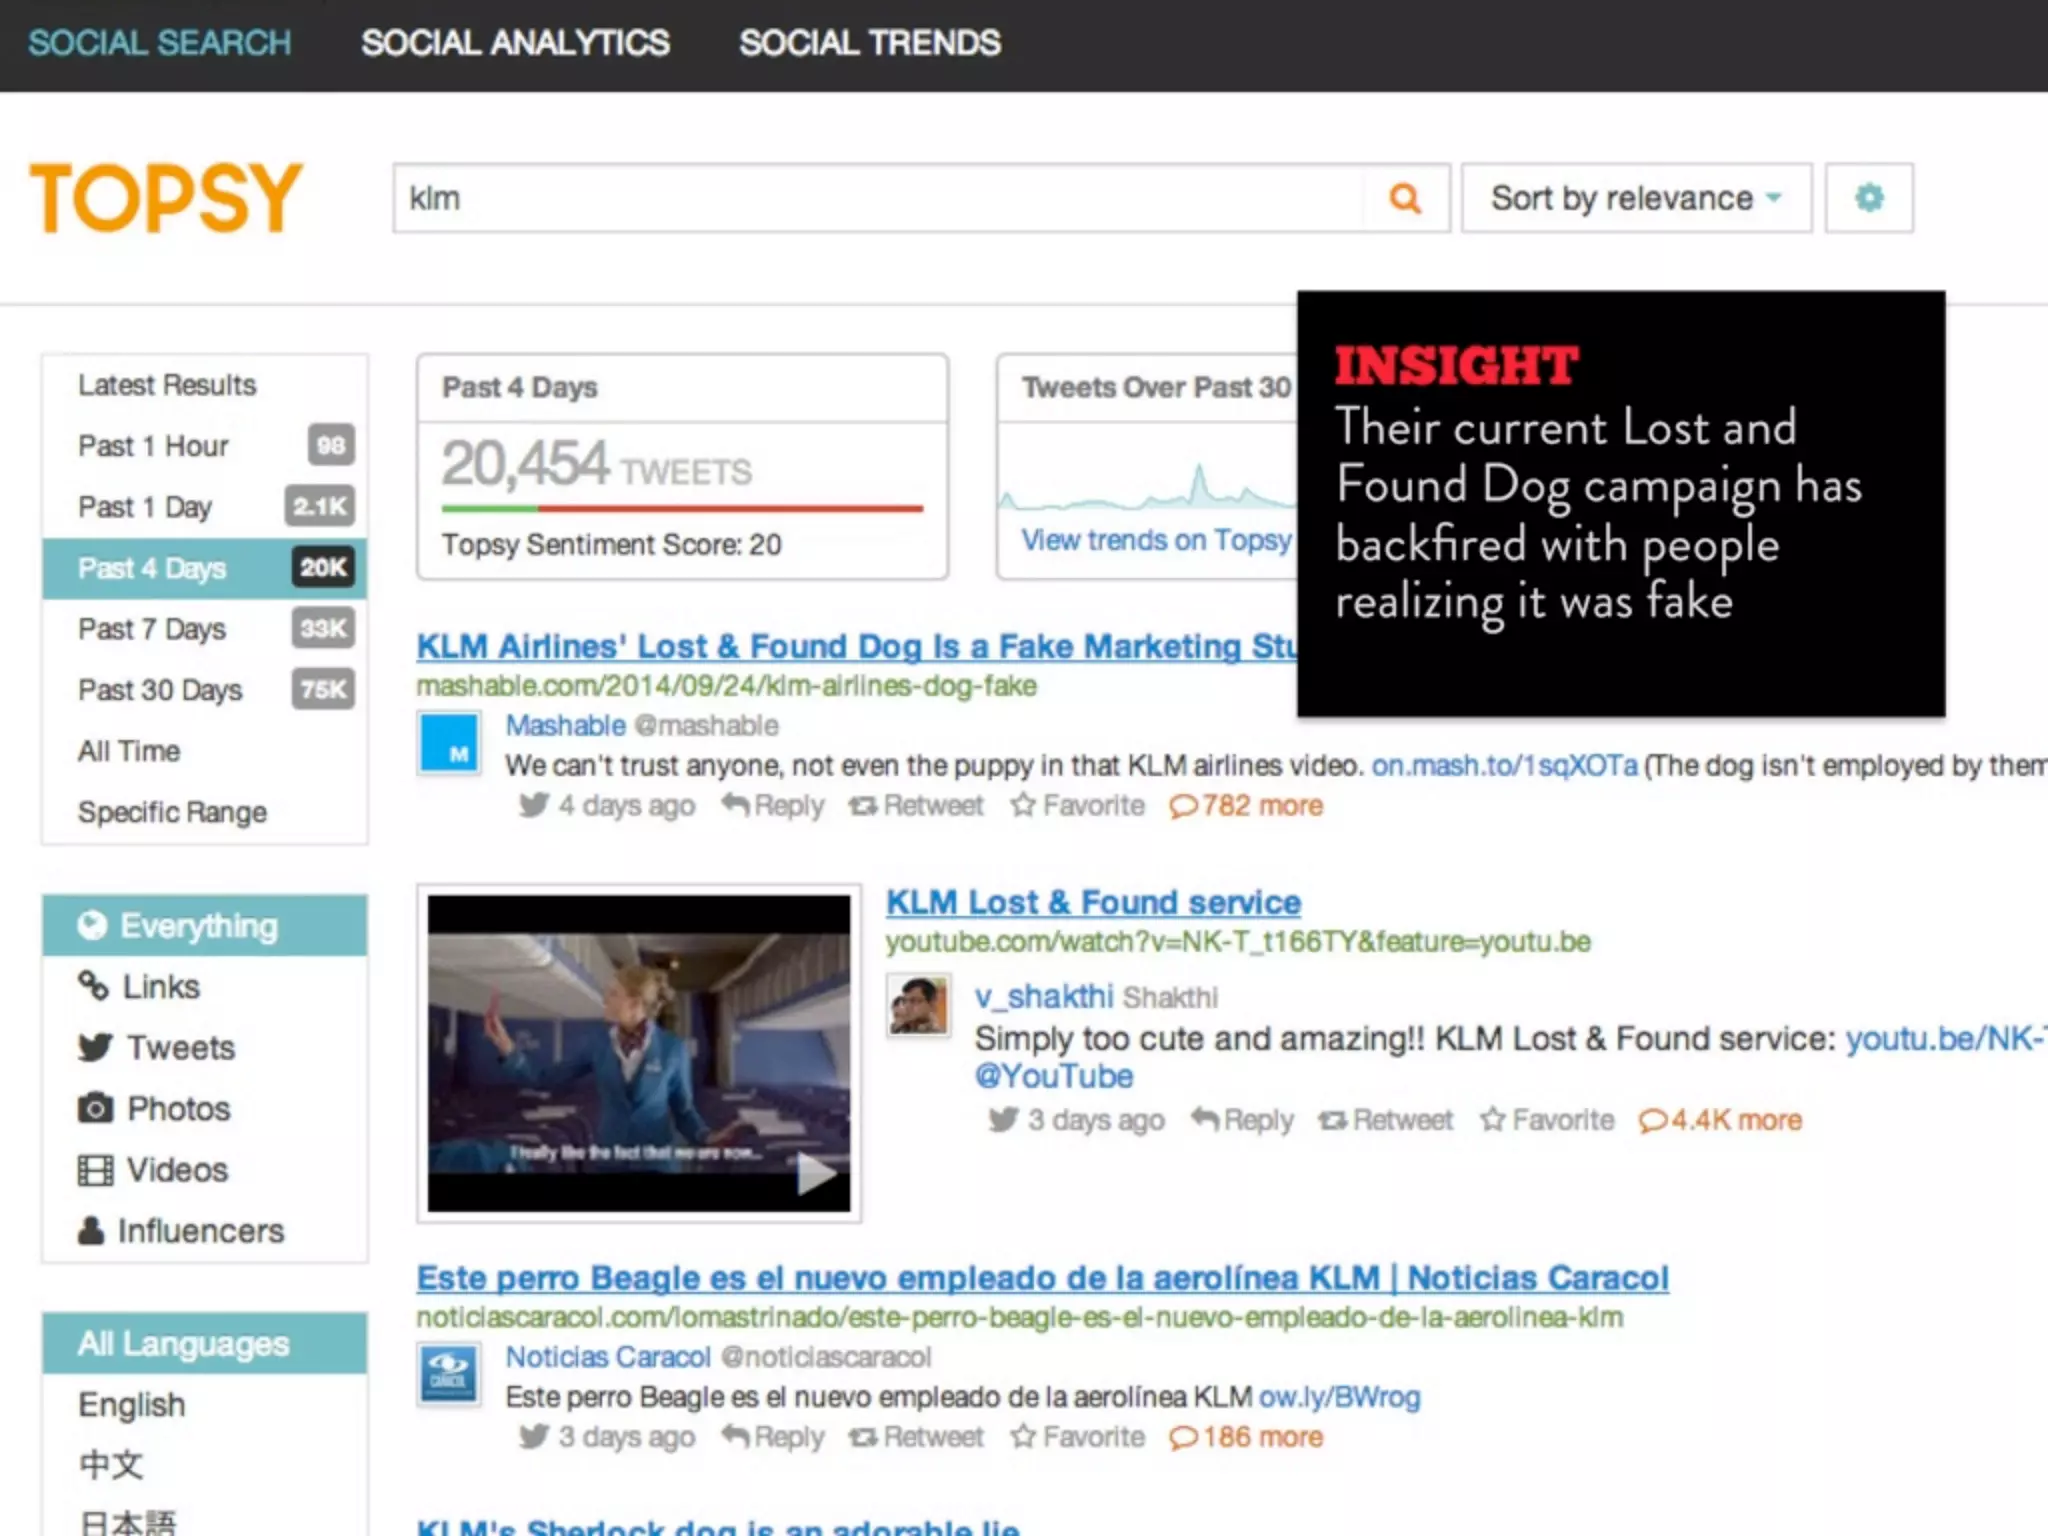2048x1536 pixels.
Task: Show 186 more related tweets
Action: click(1246, 1437)
